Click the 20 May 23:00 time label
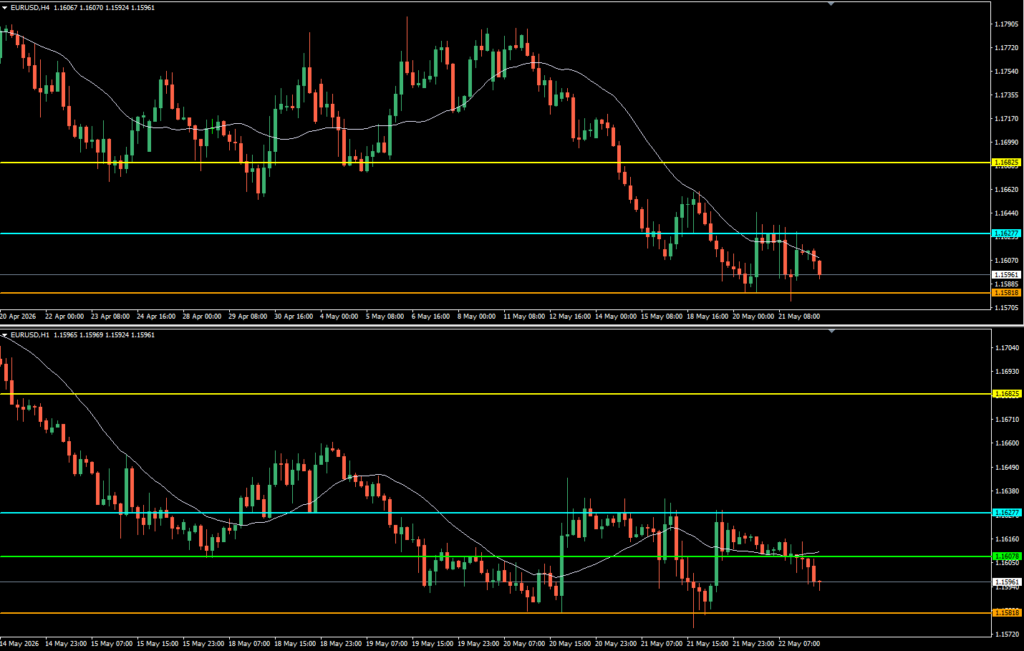Viewport: 1024px width, 651px height. (616, 643)
